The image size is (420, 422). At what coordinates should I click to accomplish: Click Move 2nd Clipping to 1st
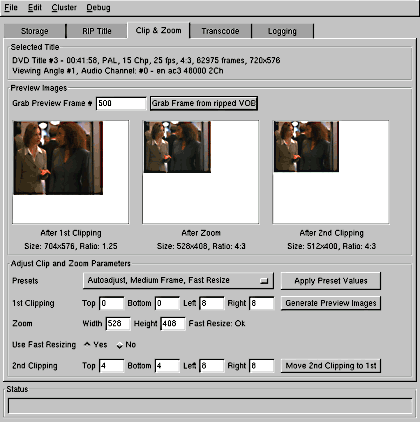331,366
